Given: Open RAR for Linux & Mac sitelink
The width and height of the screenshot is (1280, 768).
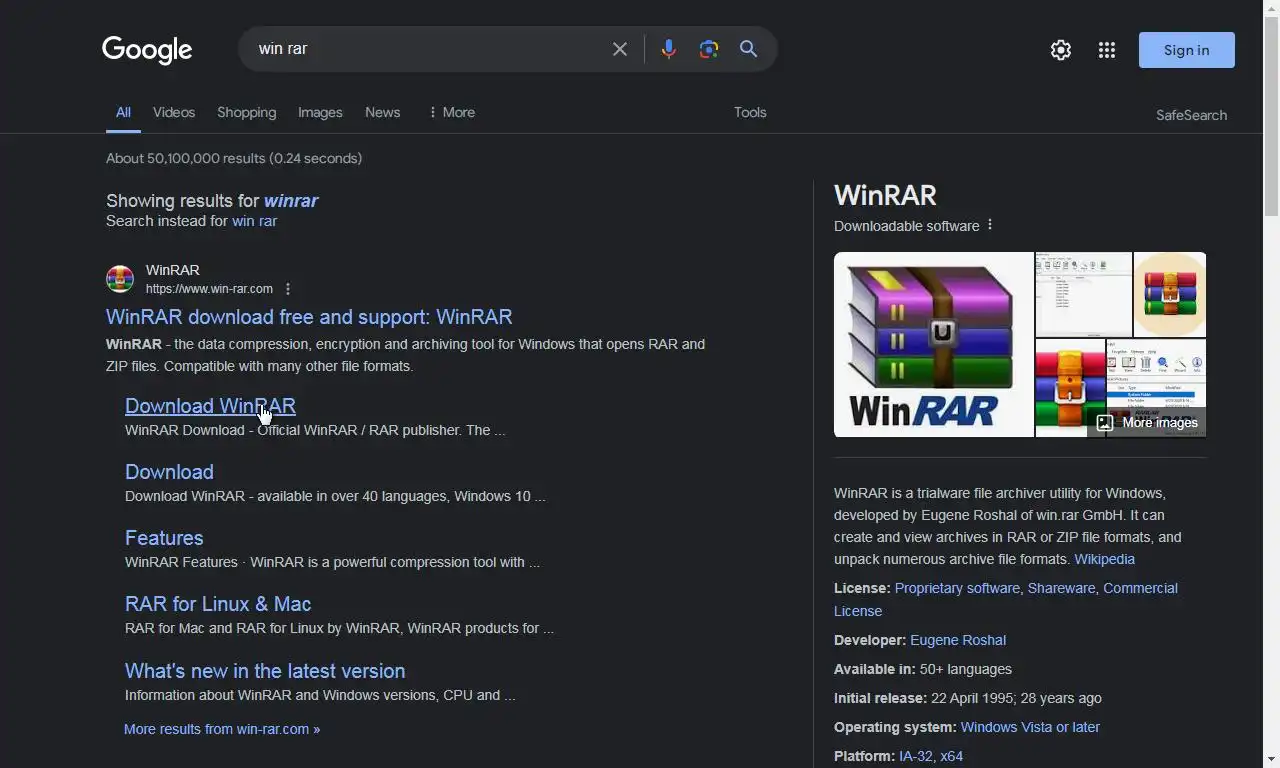Looking at the screenshot, I should pyautogui.click(x=218, y=604).
